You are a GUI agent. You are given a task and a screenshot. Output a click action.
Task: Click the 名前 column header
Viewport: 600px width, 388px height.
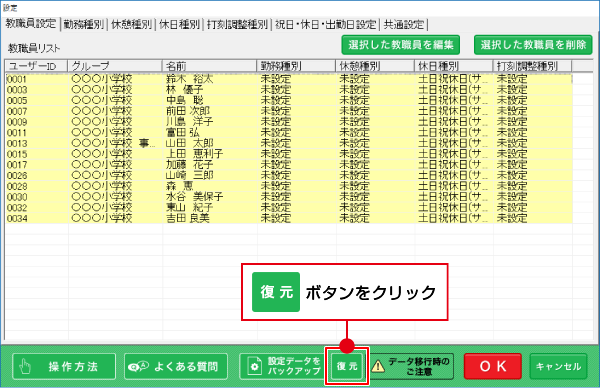[x=209, y=66]
